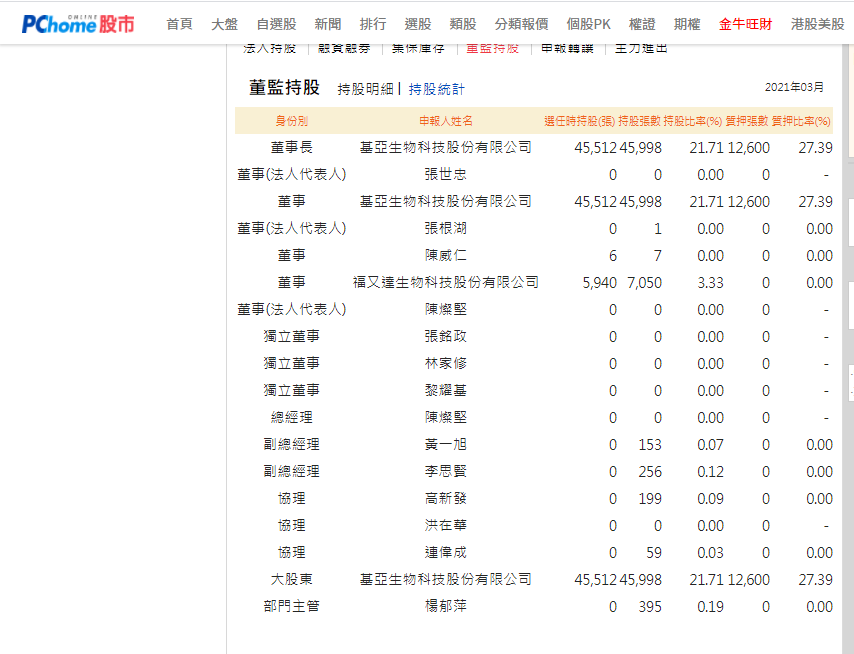This screenshot has width=854, height=654.
Task: Click 選股 in the top menu
Action: coord(418,24)
